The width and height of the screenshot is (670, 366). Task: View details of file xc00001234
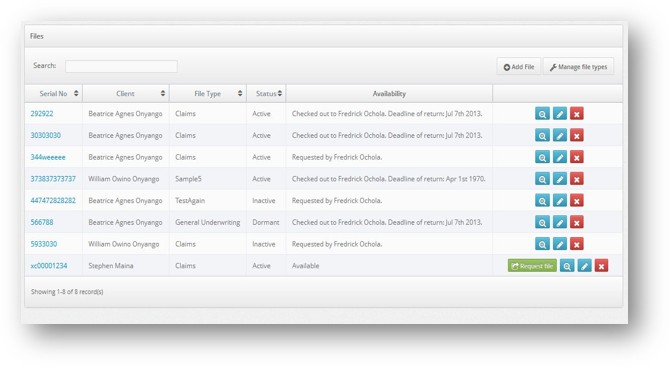[x=567, y=266]
